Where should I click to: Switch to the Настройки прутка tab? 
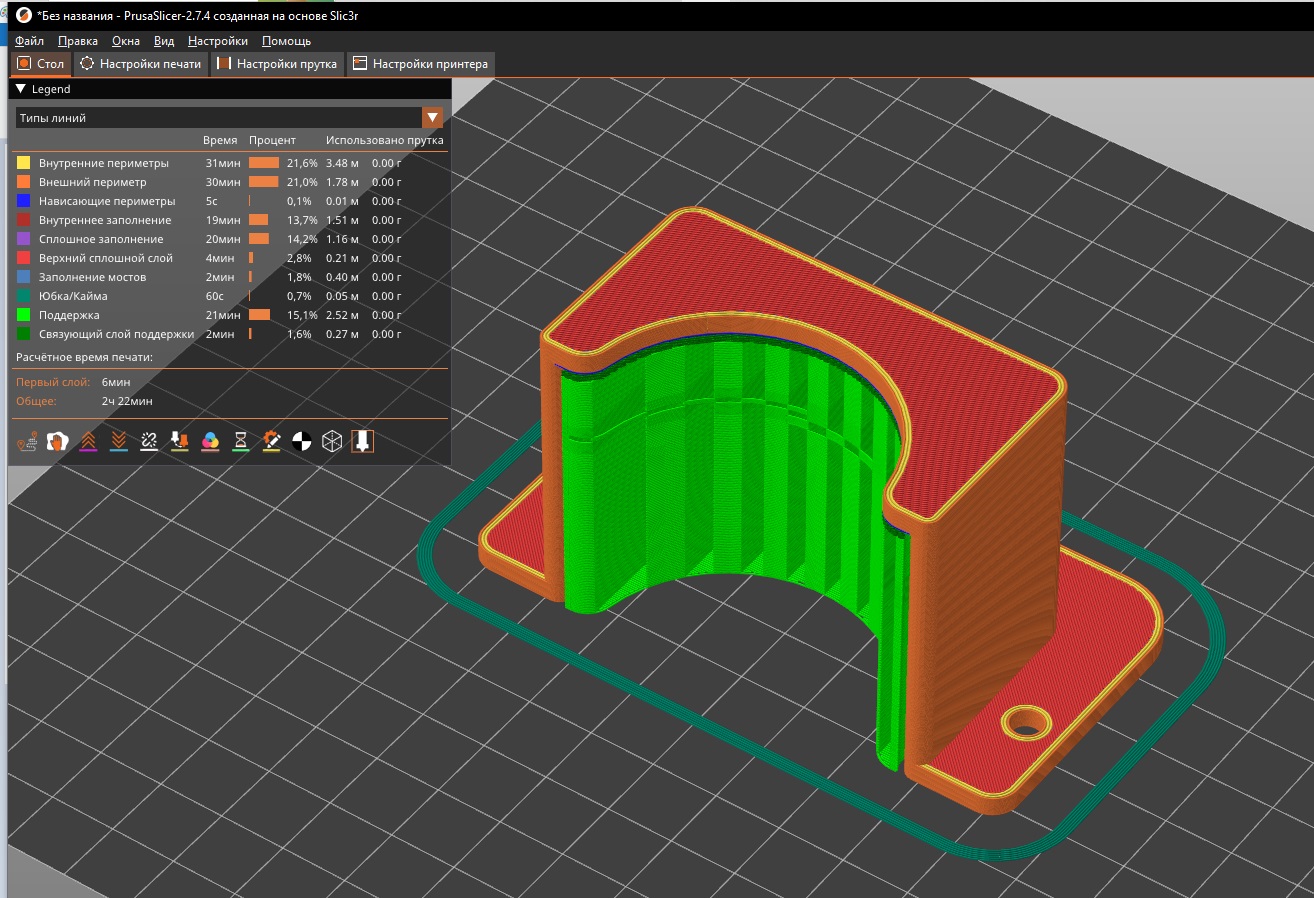277,64
